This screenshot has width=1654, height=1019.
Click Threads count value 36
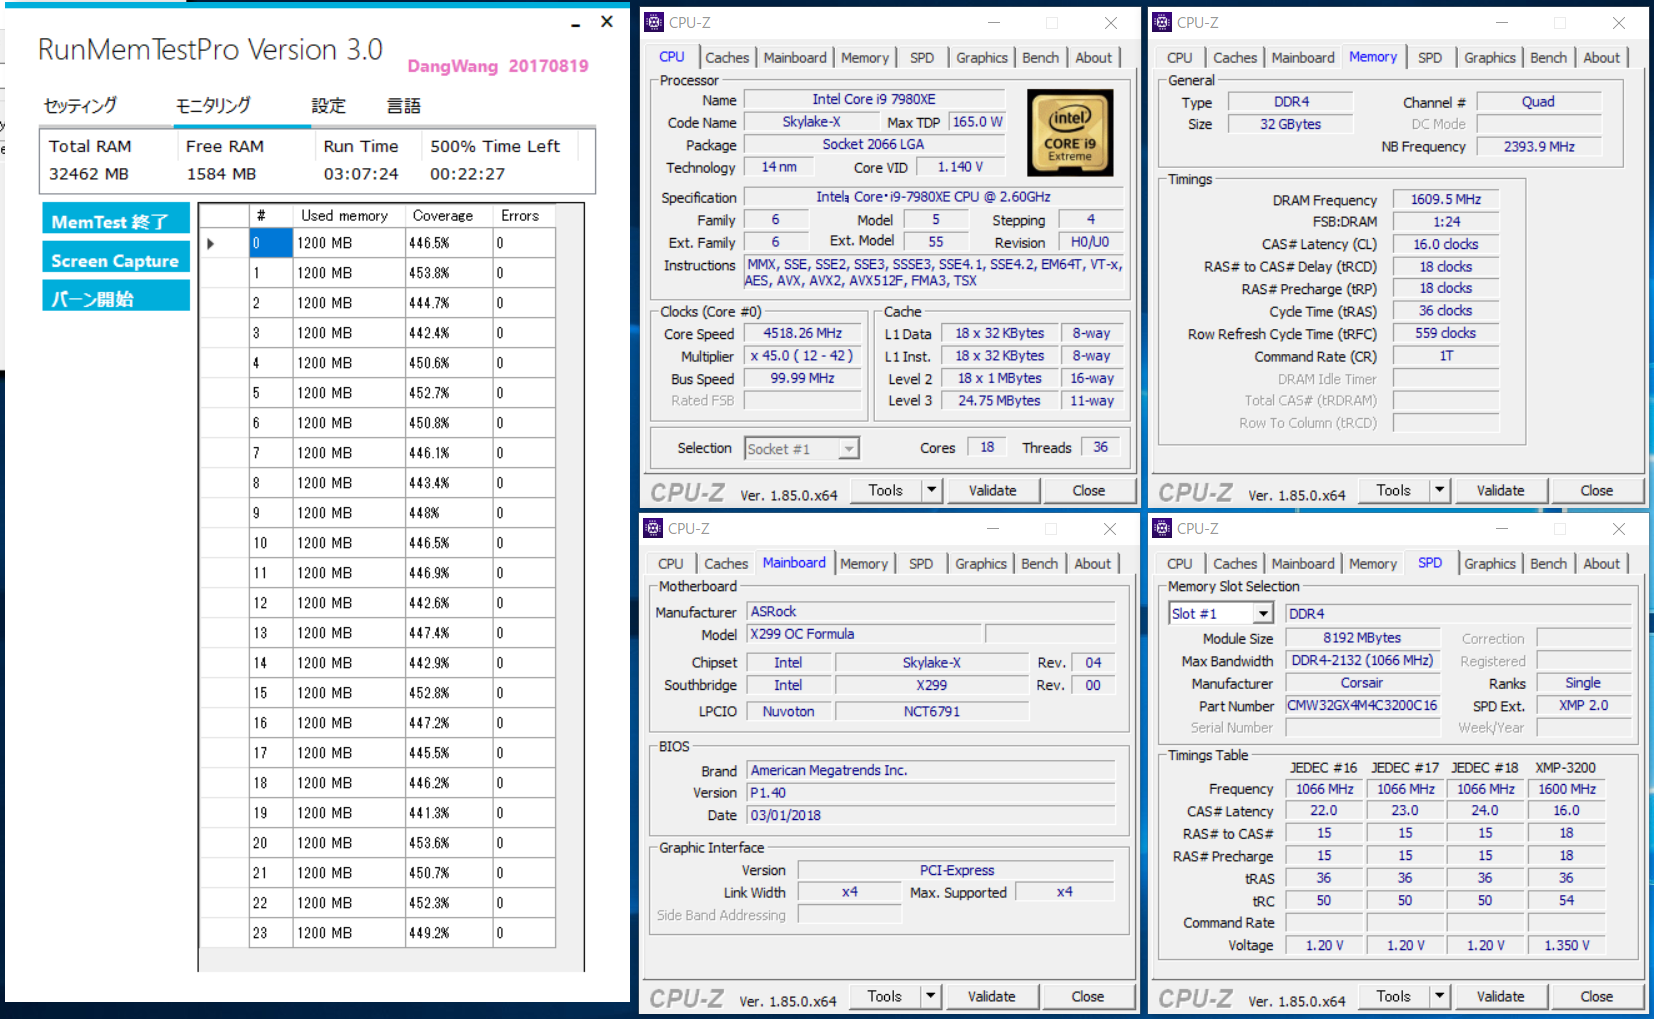click(x=1100, y=447)
